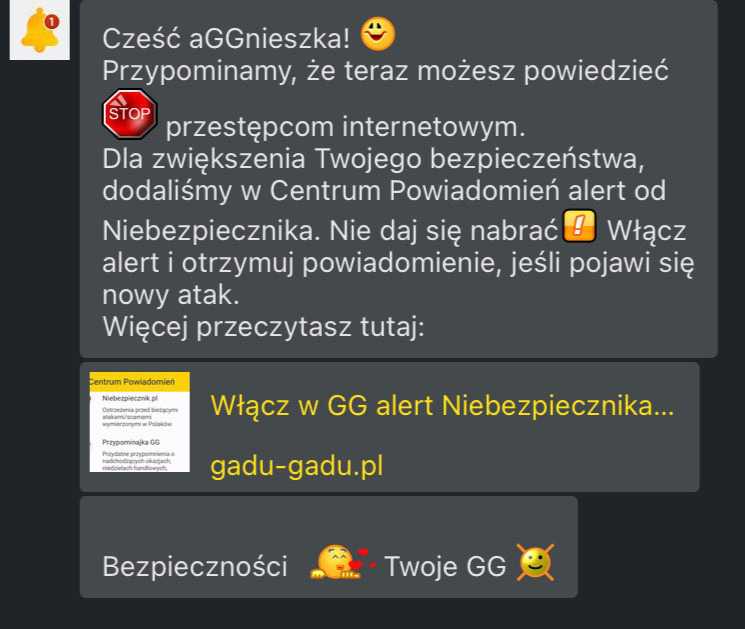The image size is (745, 629).
Task: Open the gadu-gadu.pl domain link
Action: [x=296, y=466]
